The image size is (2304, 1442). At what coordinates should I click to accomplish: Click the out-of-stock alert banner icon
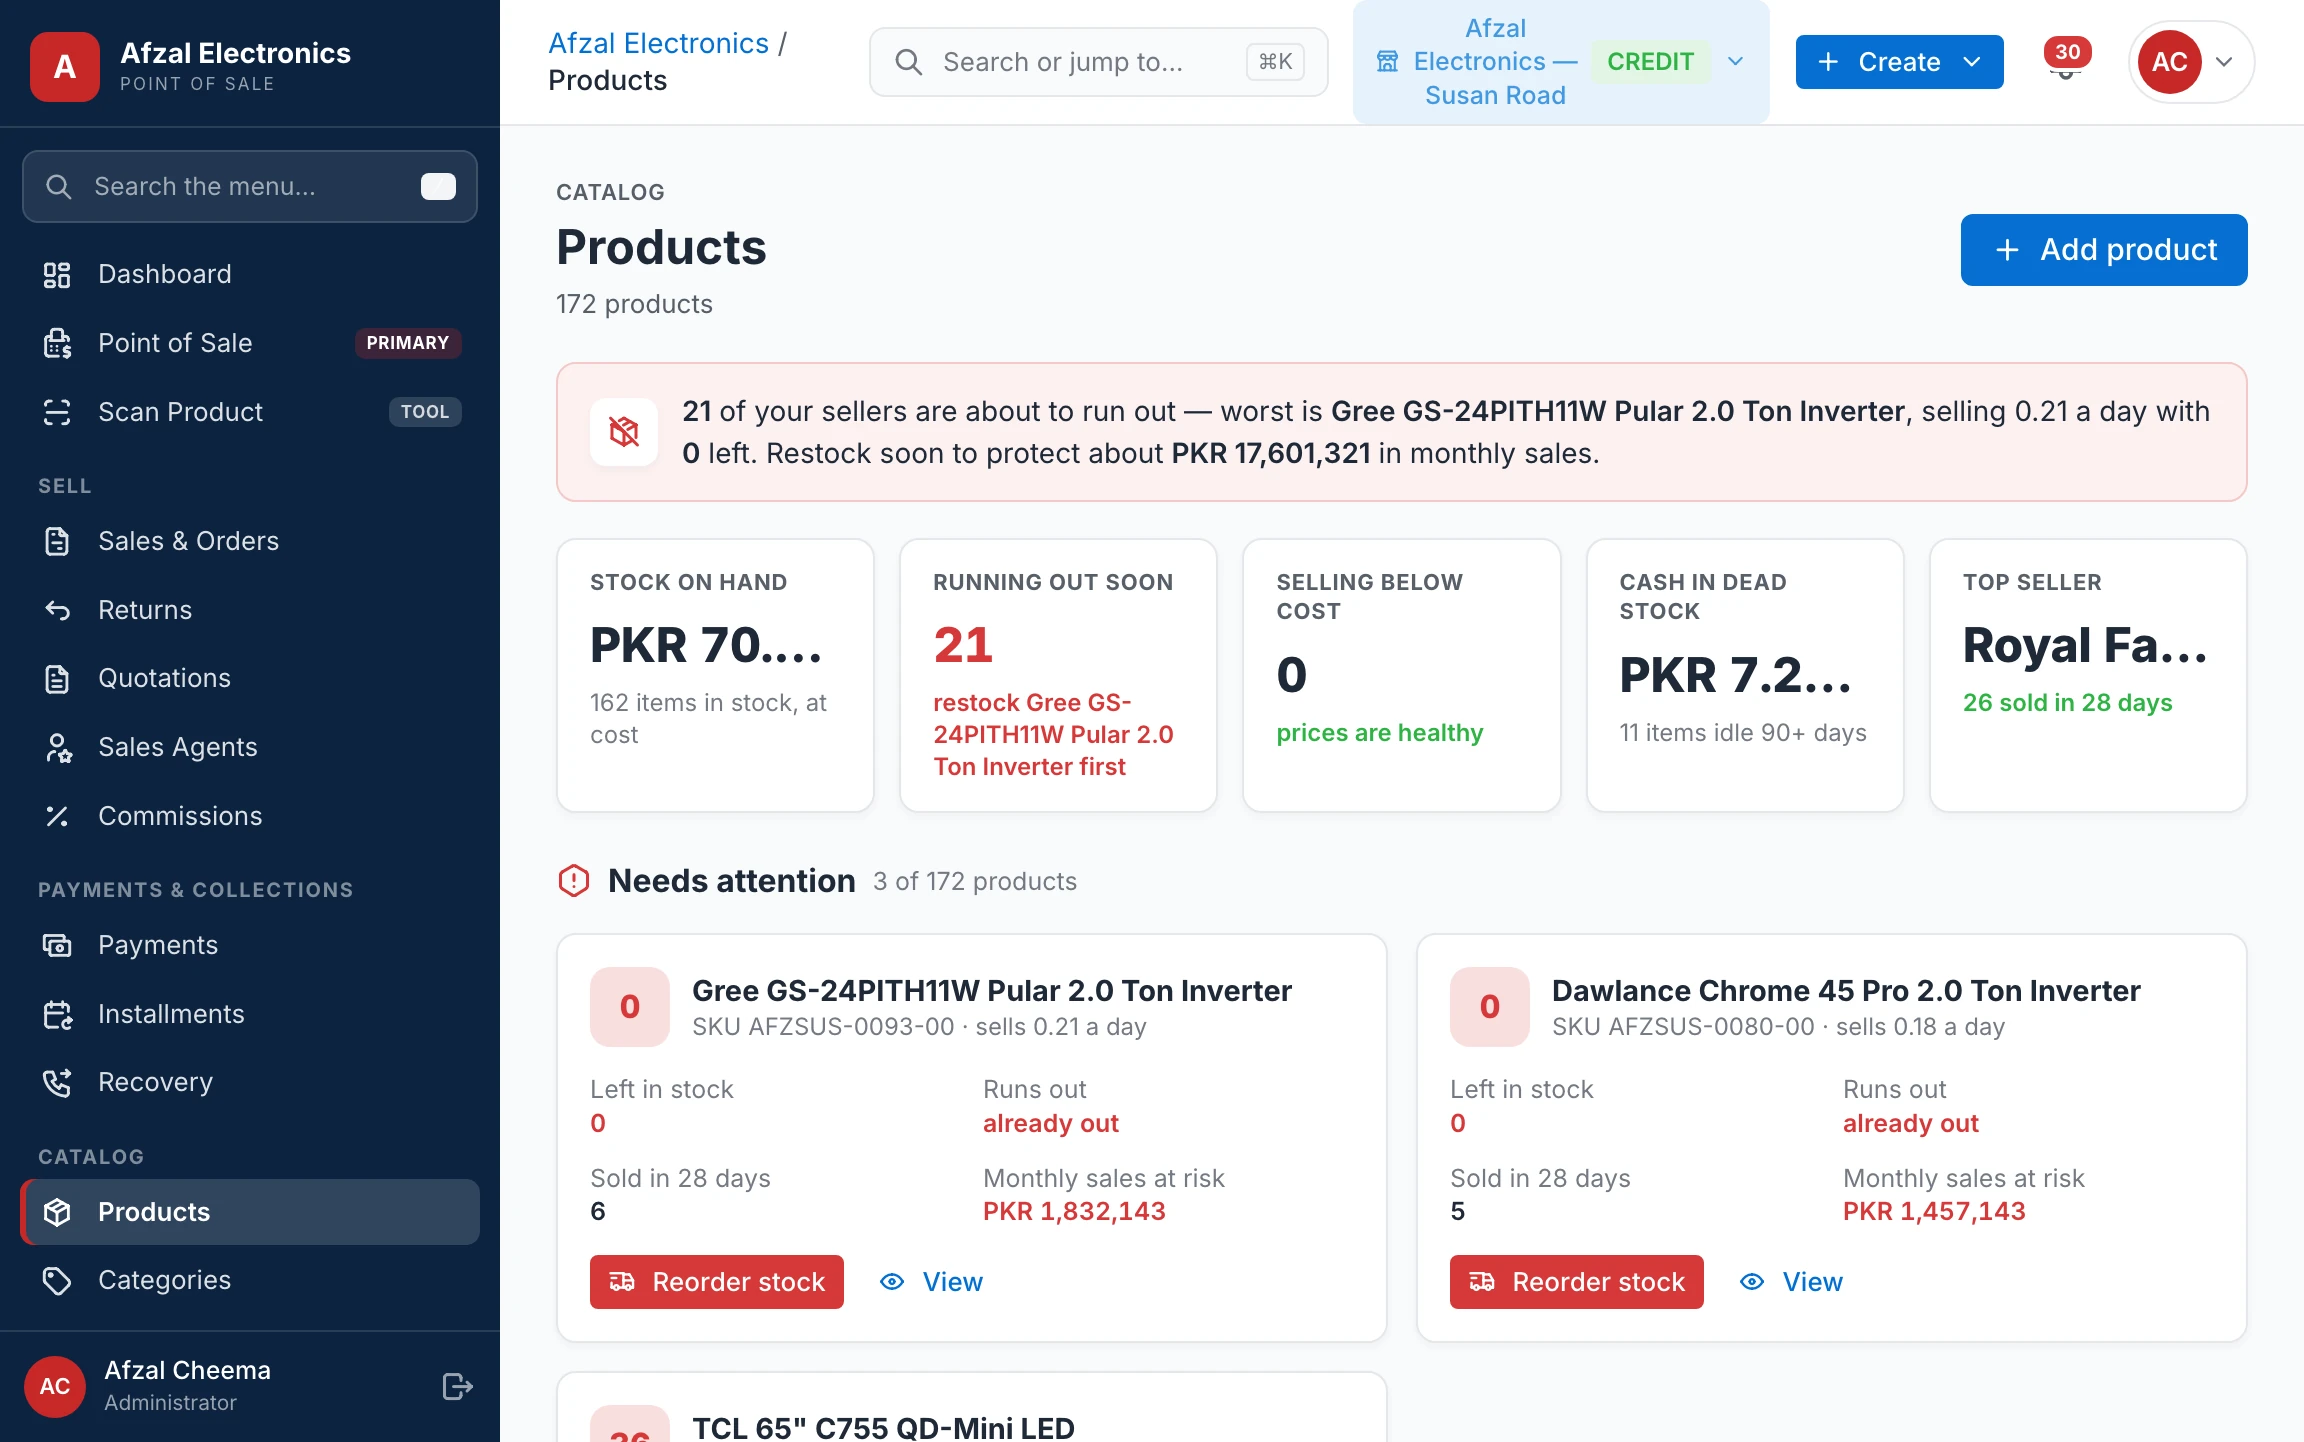coord(624,432)
